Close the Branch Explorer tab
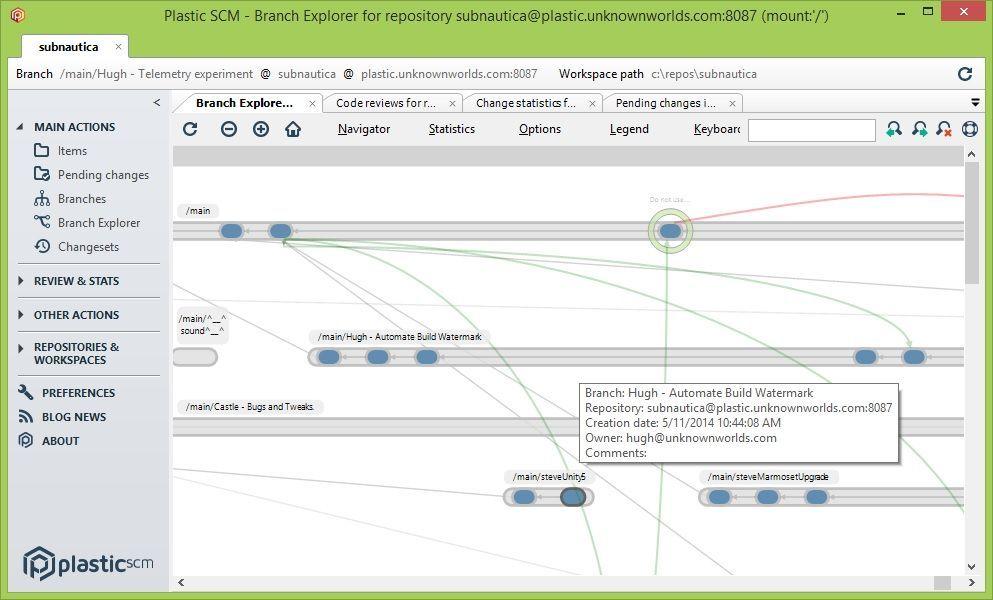Image resolution: width=993 pixels, height=600 pixels. click(x=312, y=103)
